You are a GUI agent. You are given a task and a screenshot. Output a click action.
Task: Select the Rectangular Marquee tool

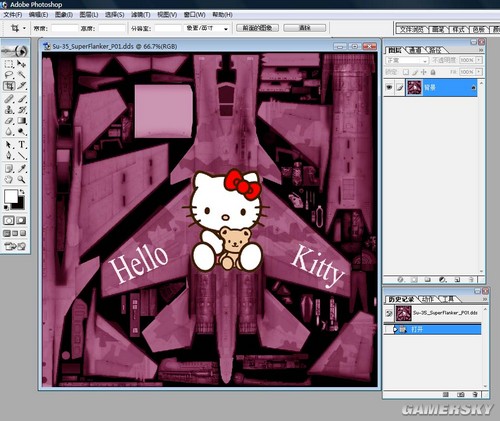click(9, 64)
